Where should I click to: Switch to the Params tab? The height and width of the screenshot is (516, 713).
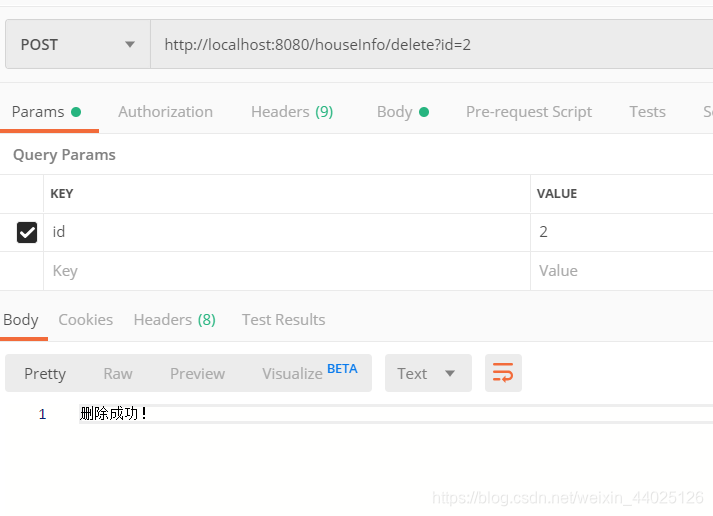tap(46, 112)
